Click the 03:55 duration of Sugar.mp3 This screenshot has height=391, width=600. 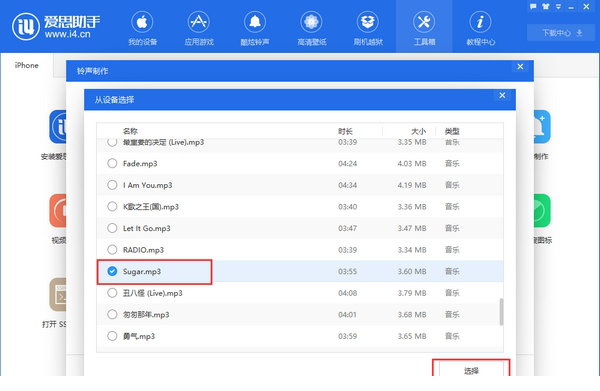[347, 272]
